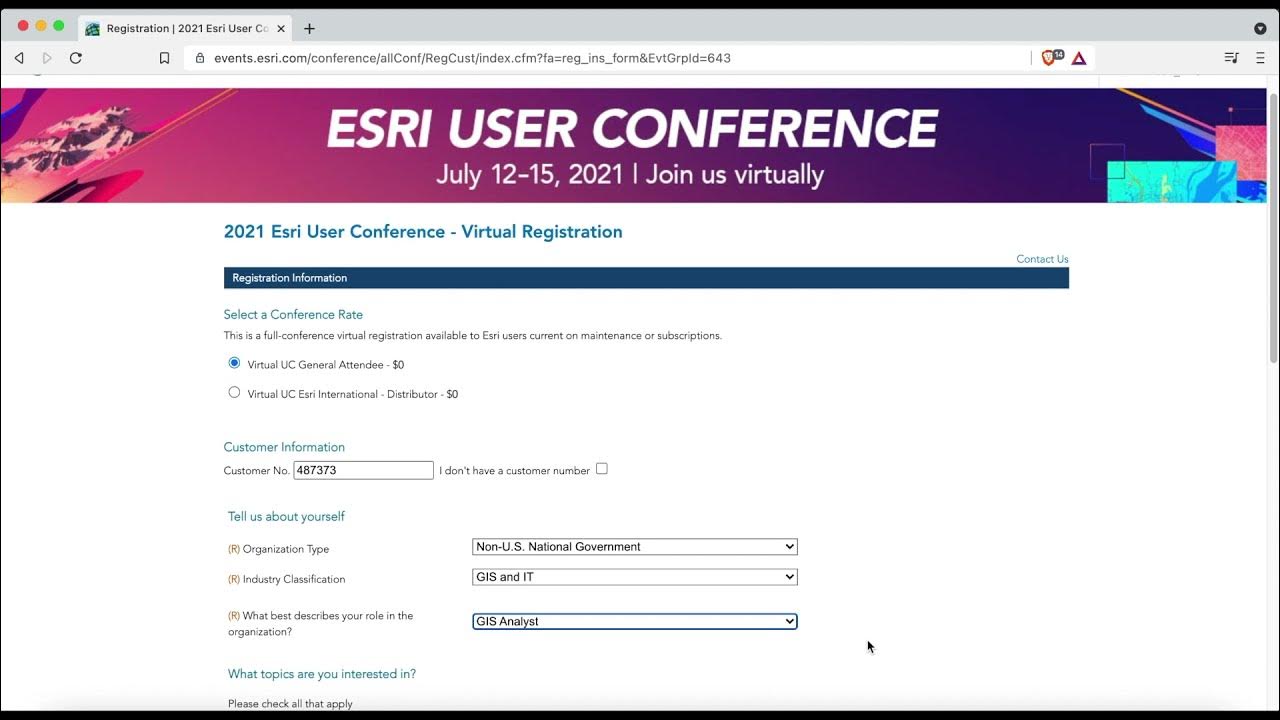Click the tab search circle arrow icon
This screenshot has width=1280, height=720.
tap(1260, 28)
